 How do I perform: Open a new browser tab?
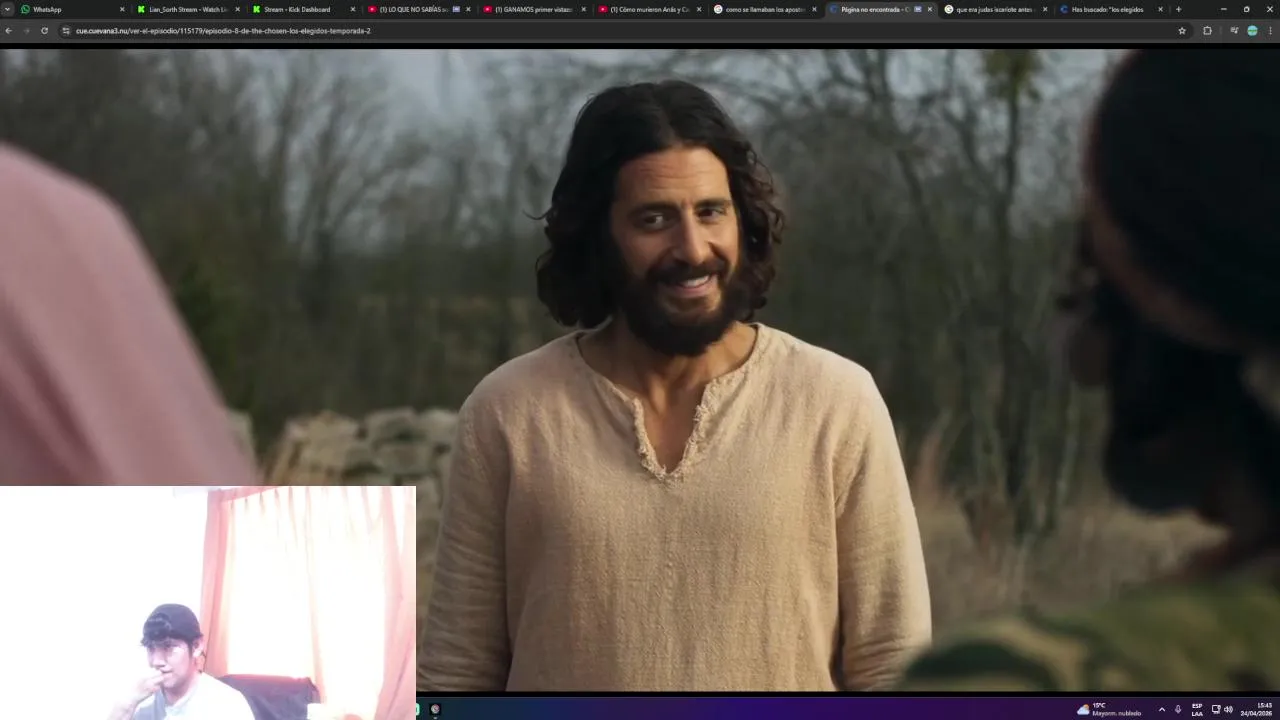1178,9
